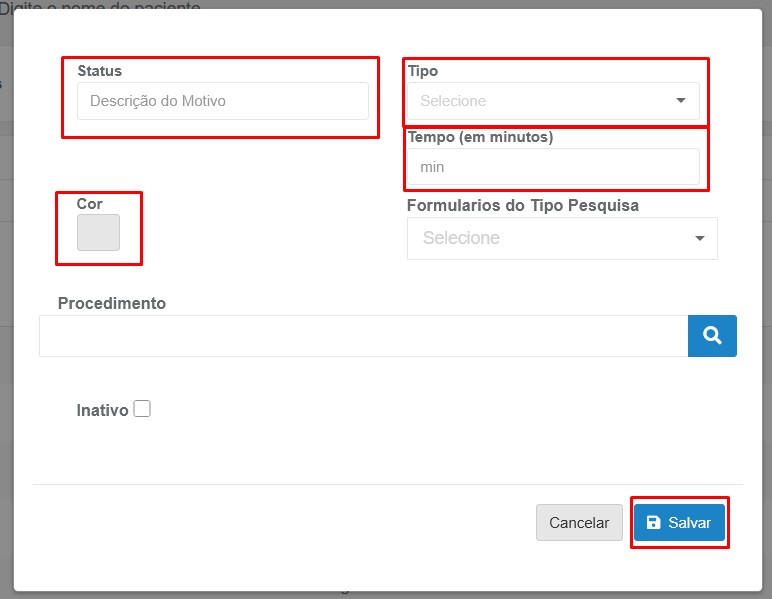
Task: Click into the Tempo minutes field
Action: (x=553, y=167)
